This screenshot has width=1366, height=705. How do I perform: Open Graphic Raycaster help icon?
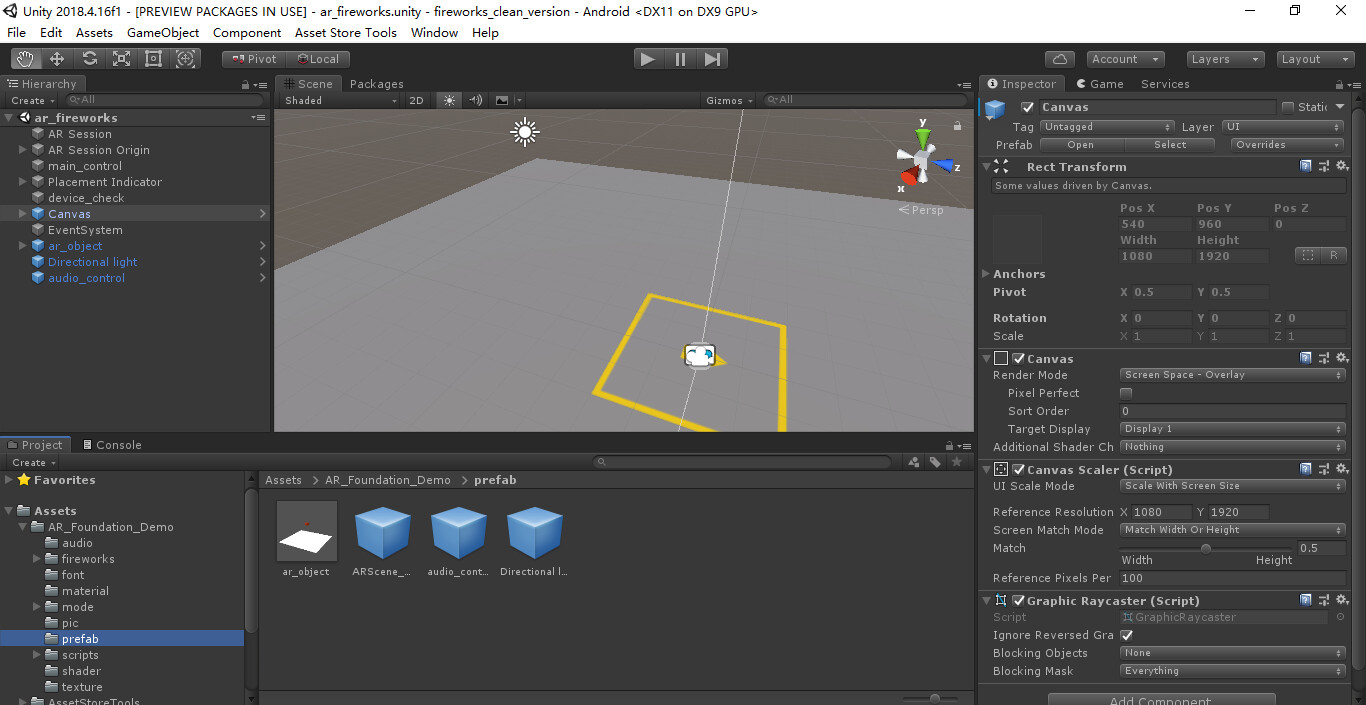[1306, 600]
